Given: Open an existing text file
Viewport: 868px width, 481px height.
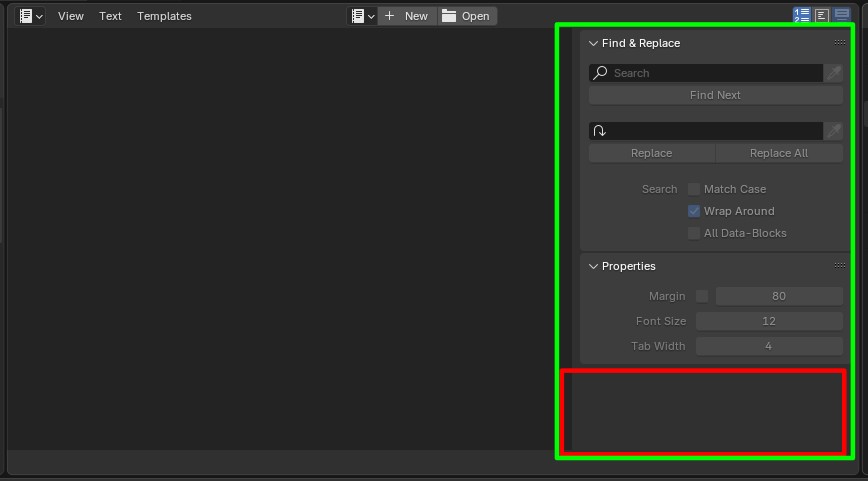Looking at the screenshot, I should coord(467,16).
